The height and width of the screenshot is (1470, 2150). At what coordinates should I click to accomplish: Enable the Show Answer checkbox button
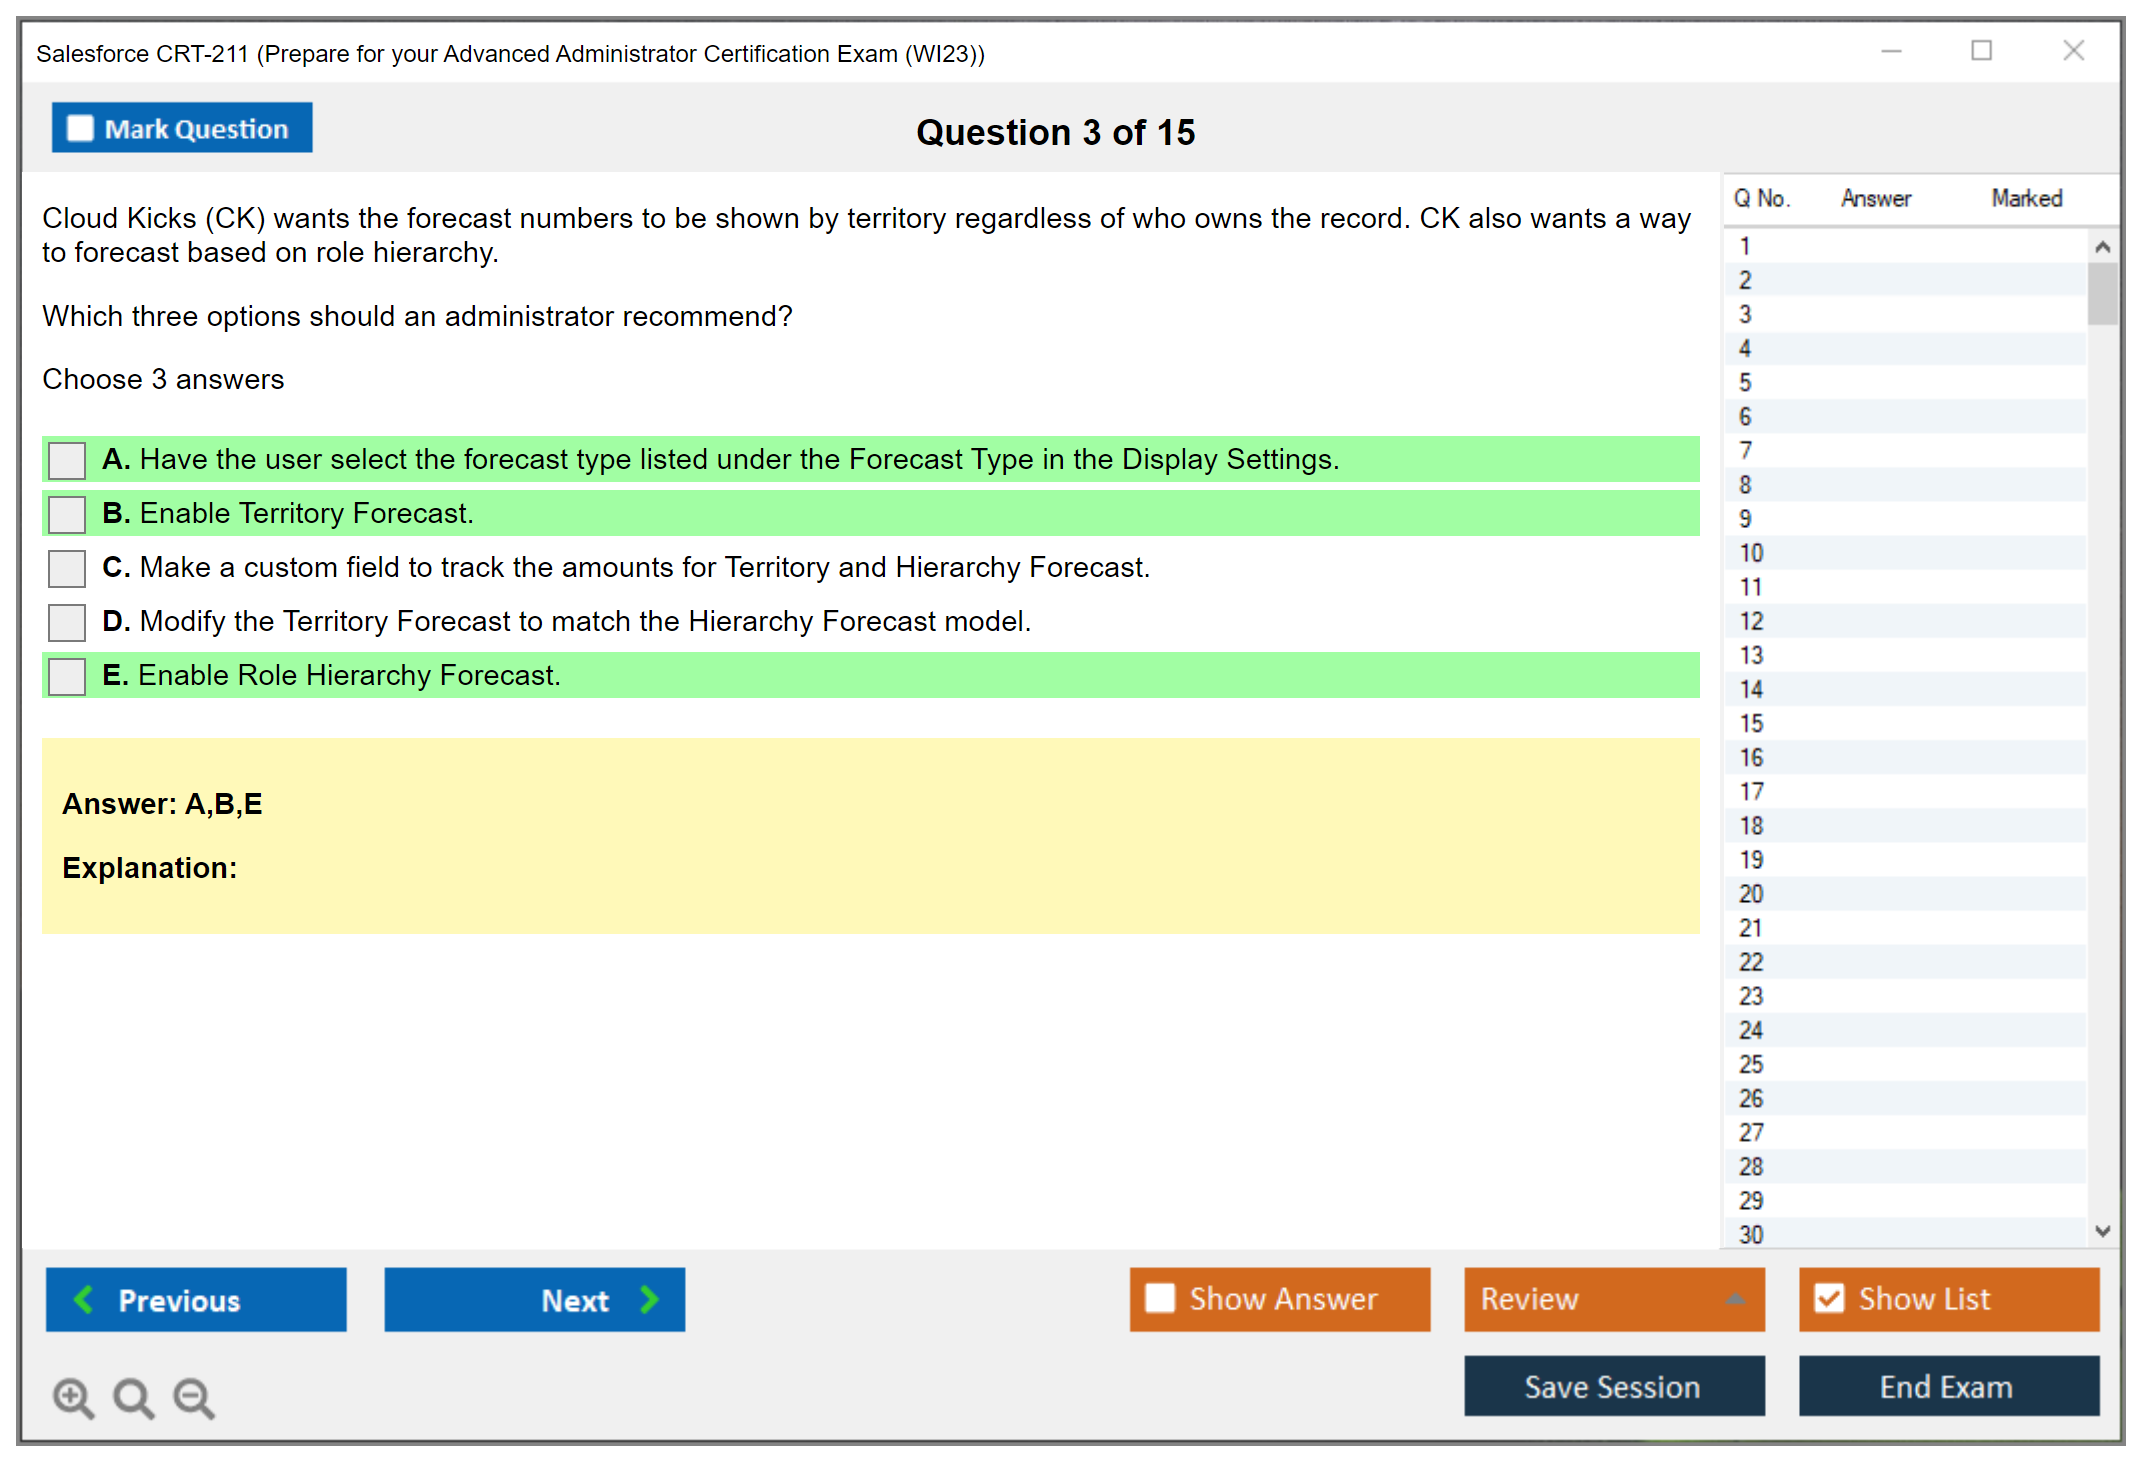(1160, 1299)
